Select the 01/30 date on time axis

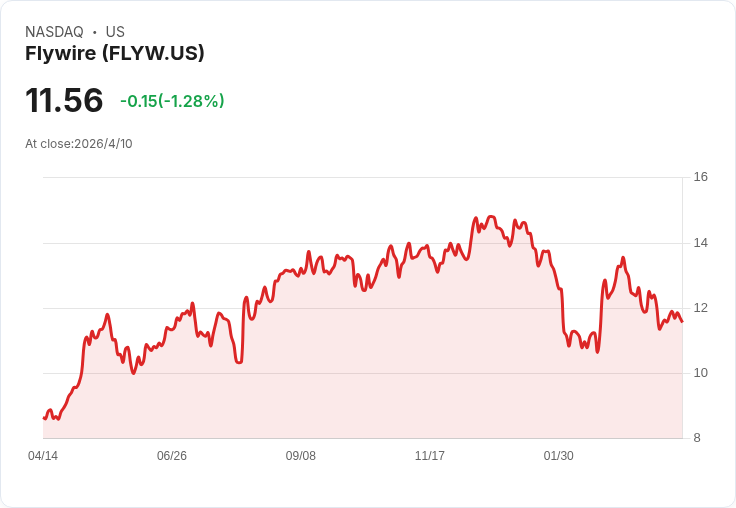[x=559, y=456]
